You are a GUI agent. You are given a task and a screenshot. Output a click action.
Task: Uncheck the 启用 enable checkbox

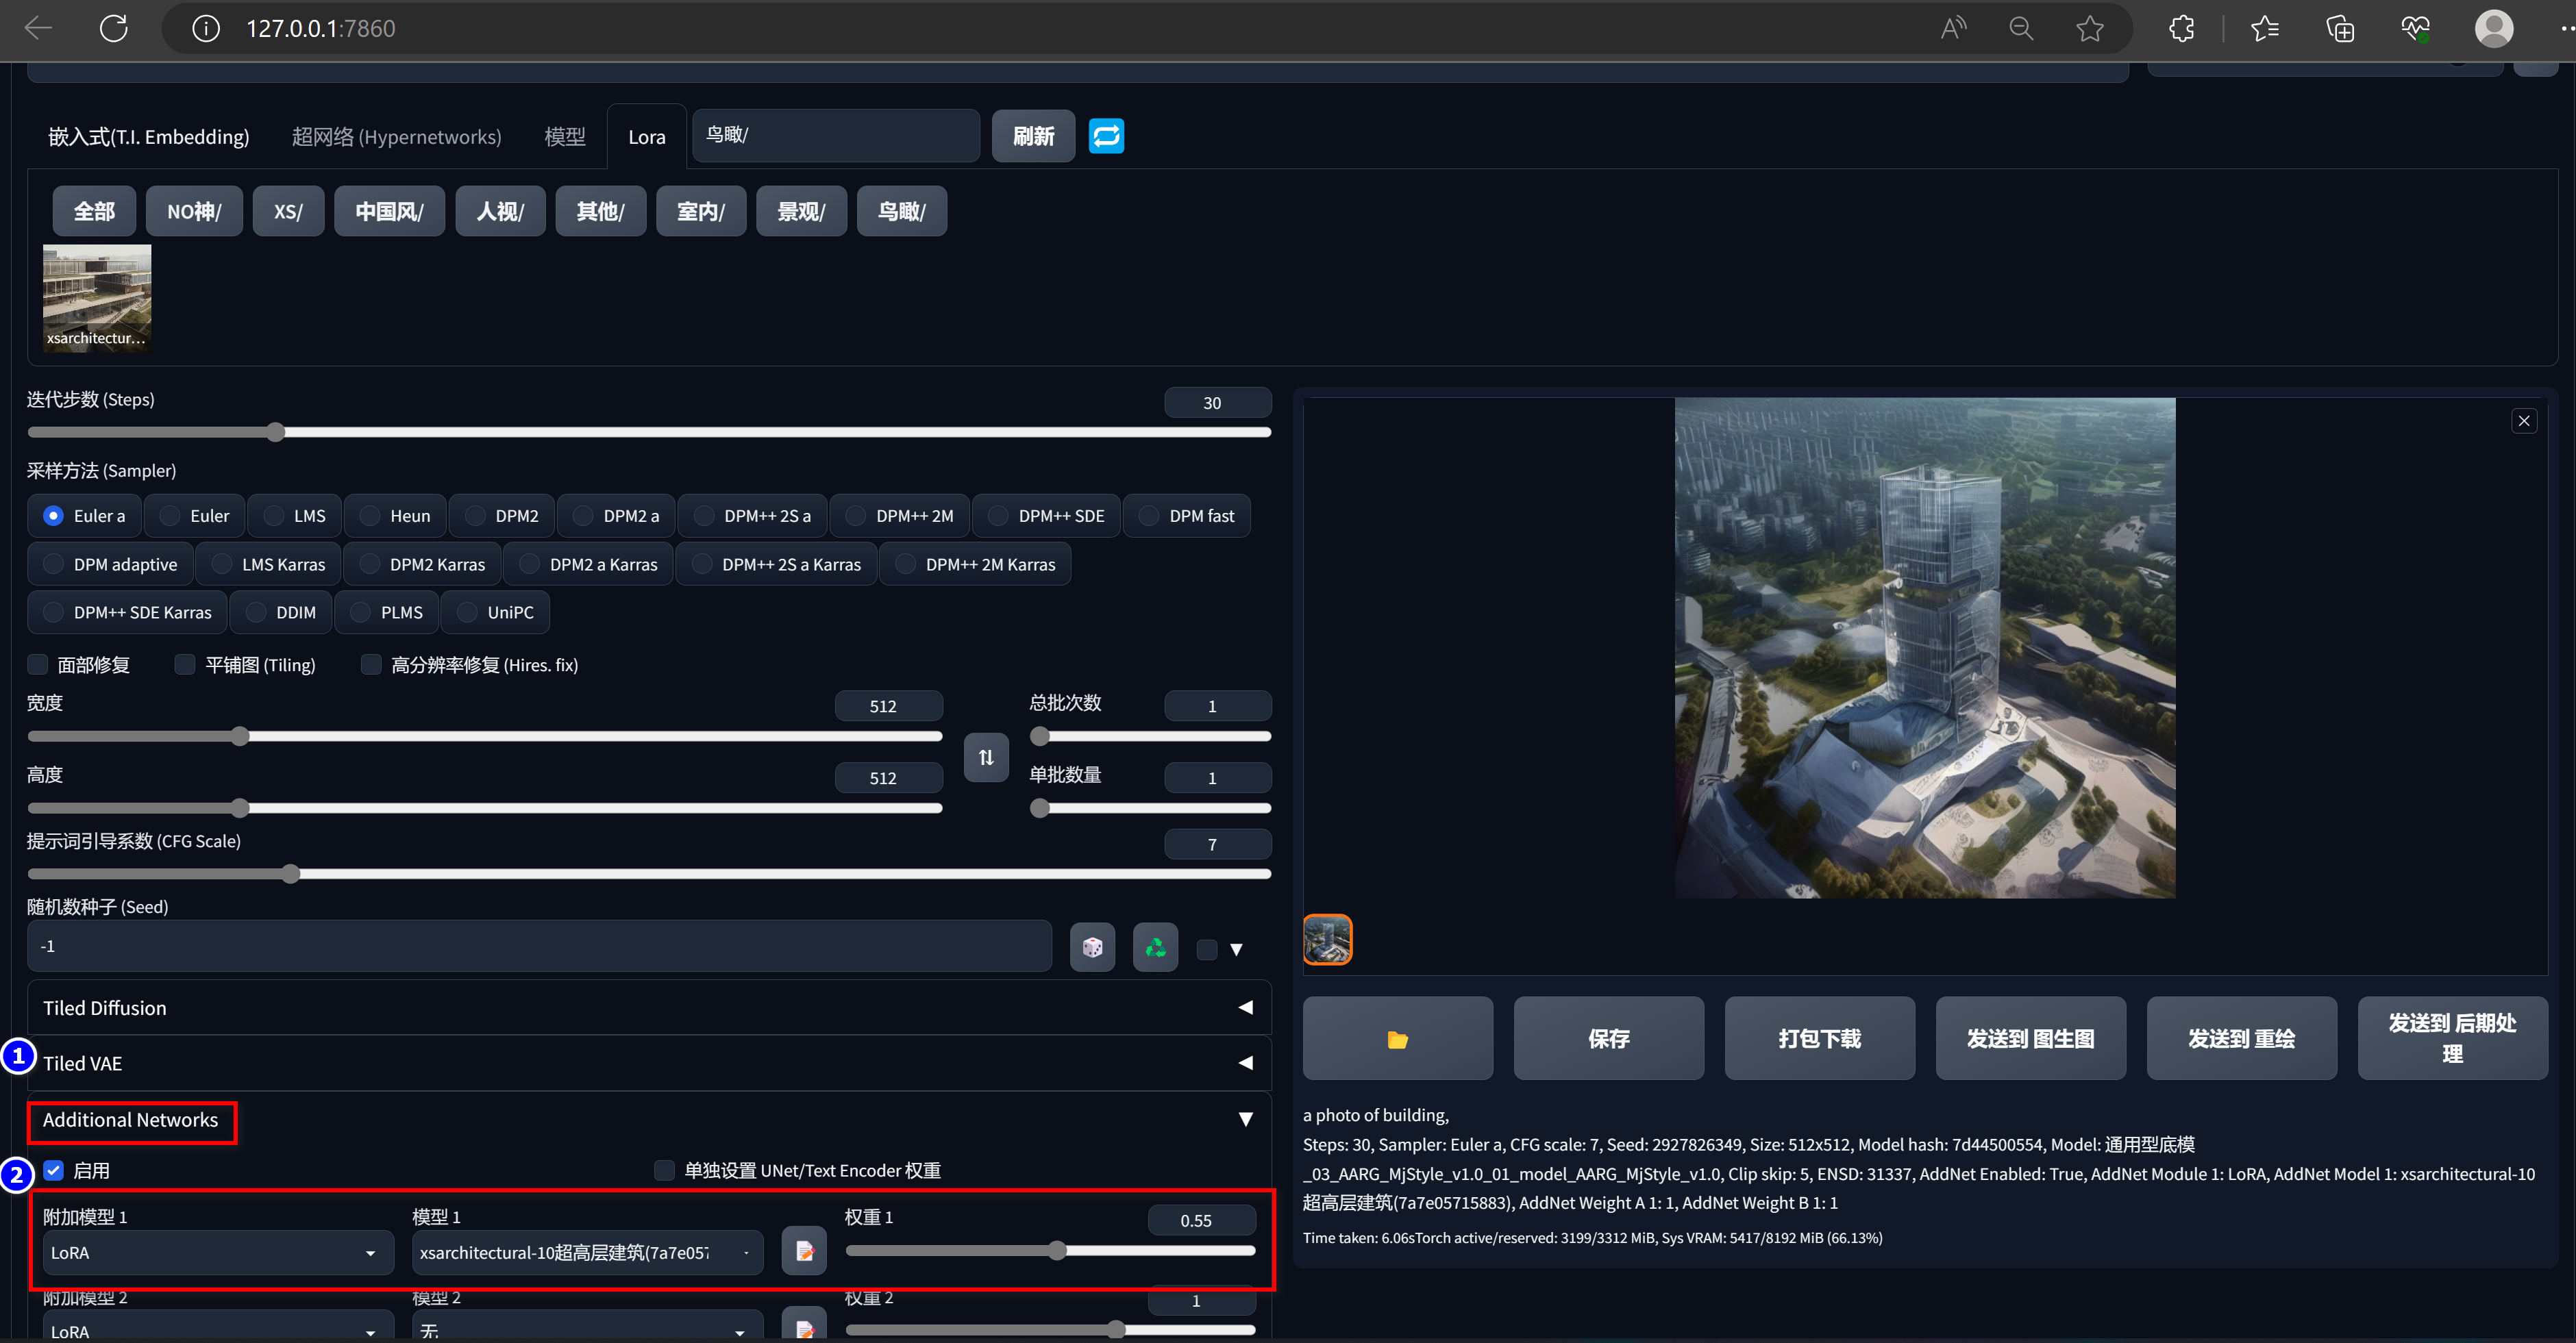pyautogui.click(x=54, y=1170)
